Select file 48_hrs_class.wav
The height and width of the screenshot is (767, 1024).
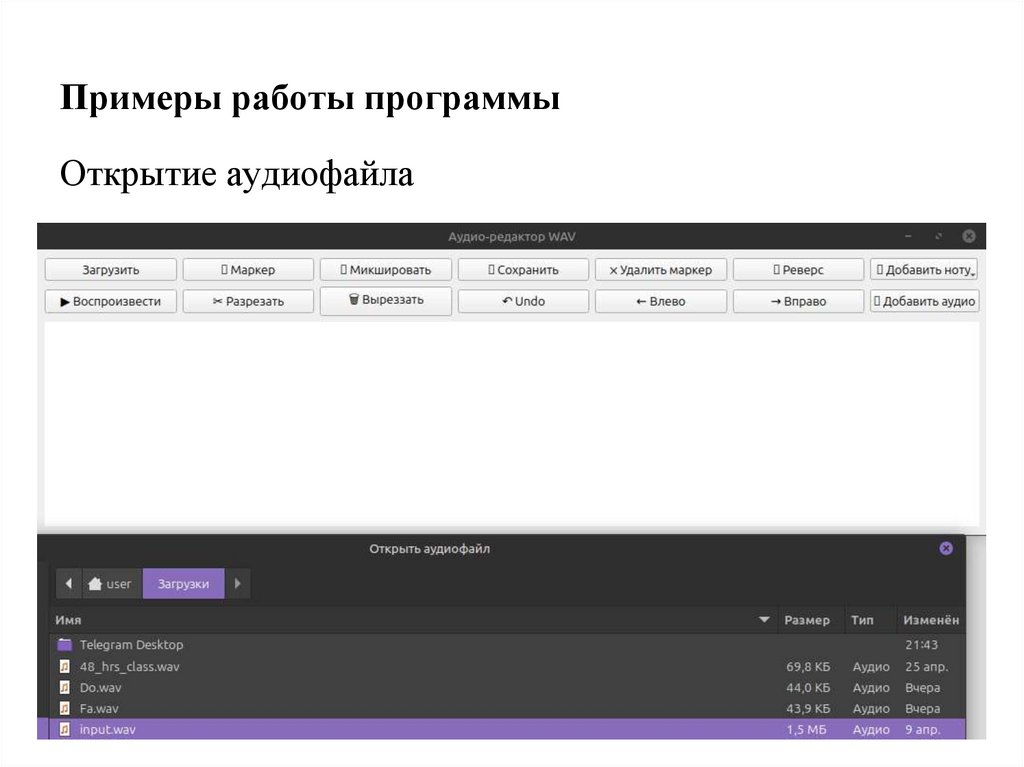point(507,666)
